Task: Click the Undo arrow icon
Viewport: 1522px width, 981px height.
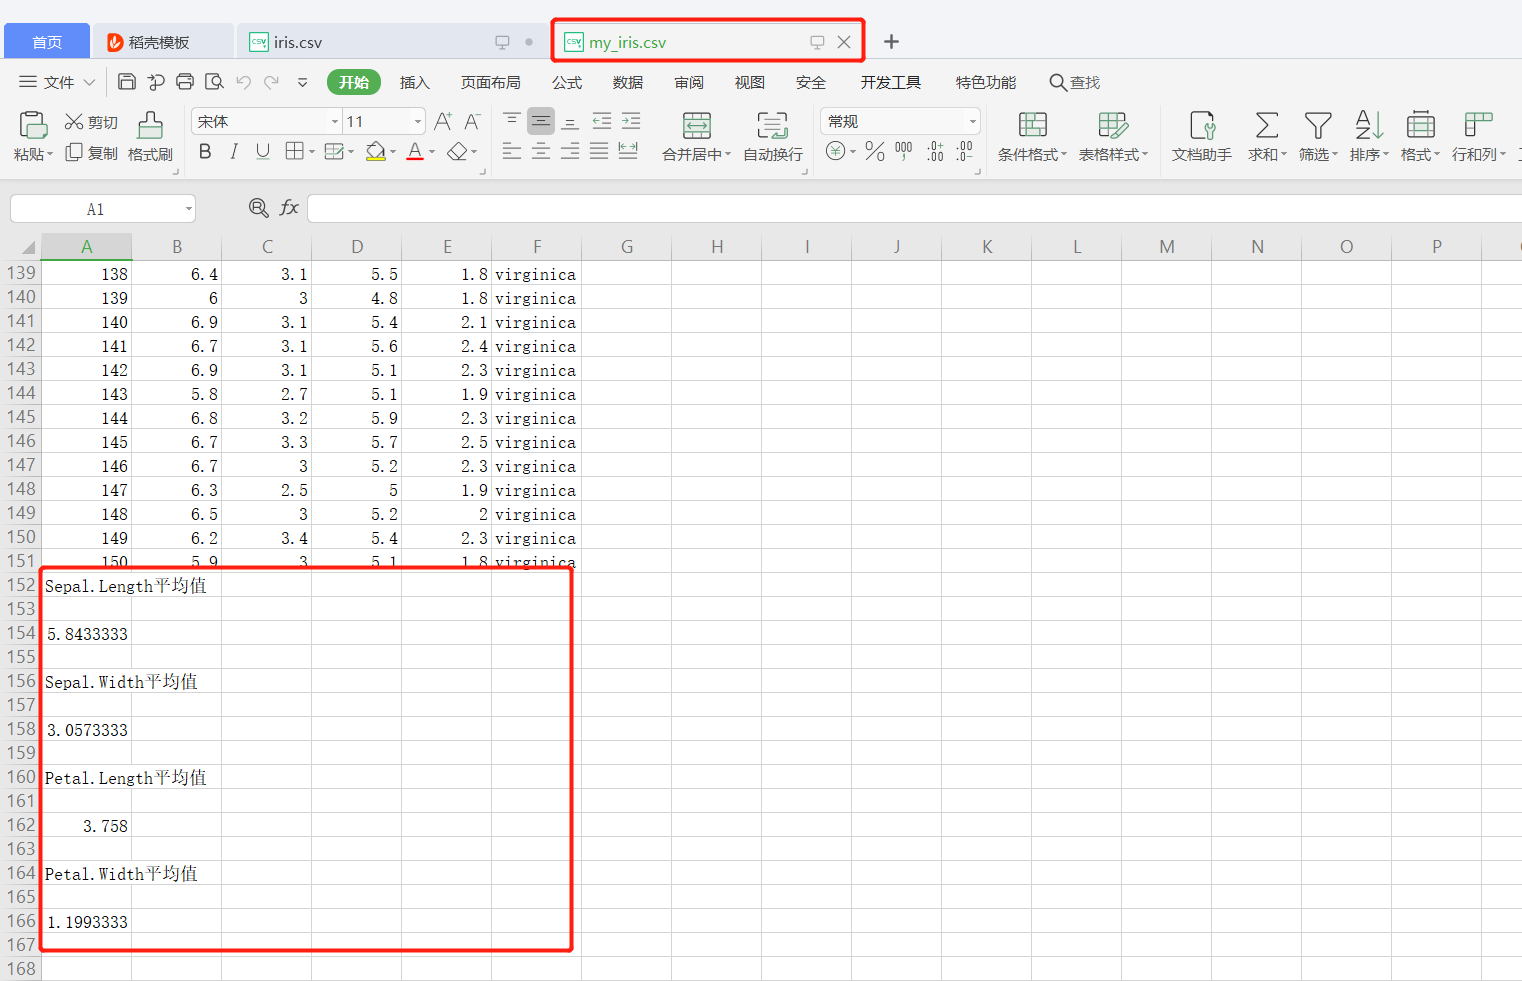Action: tap(243, 82)
